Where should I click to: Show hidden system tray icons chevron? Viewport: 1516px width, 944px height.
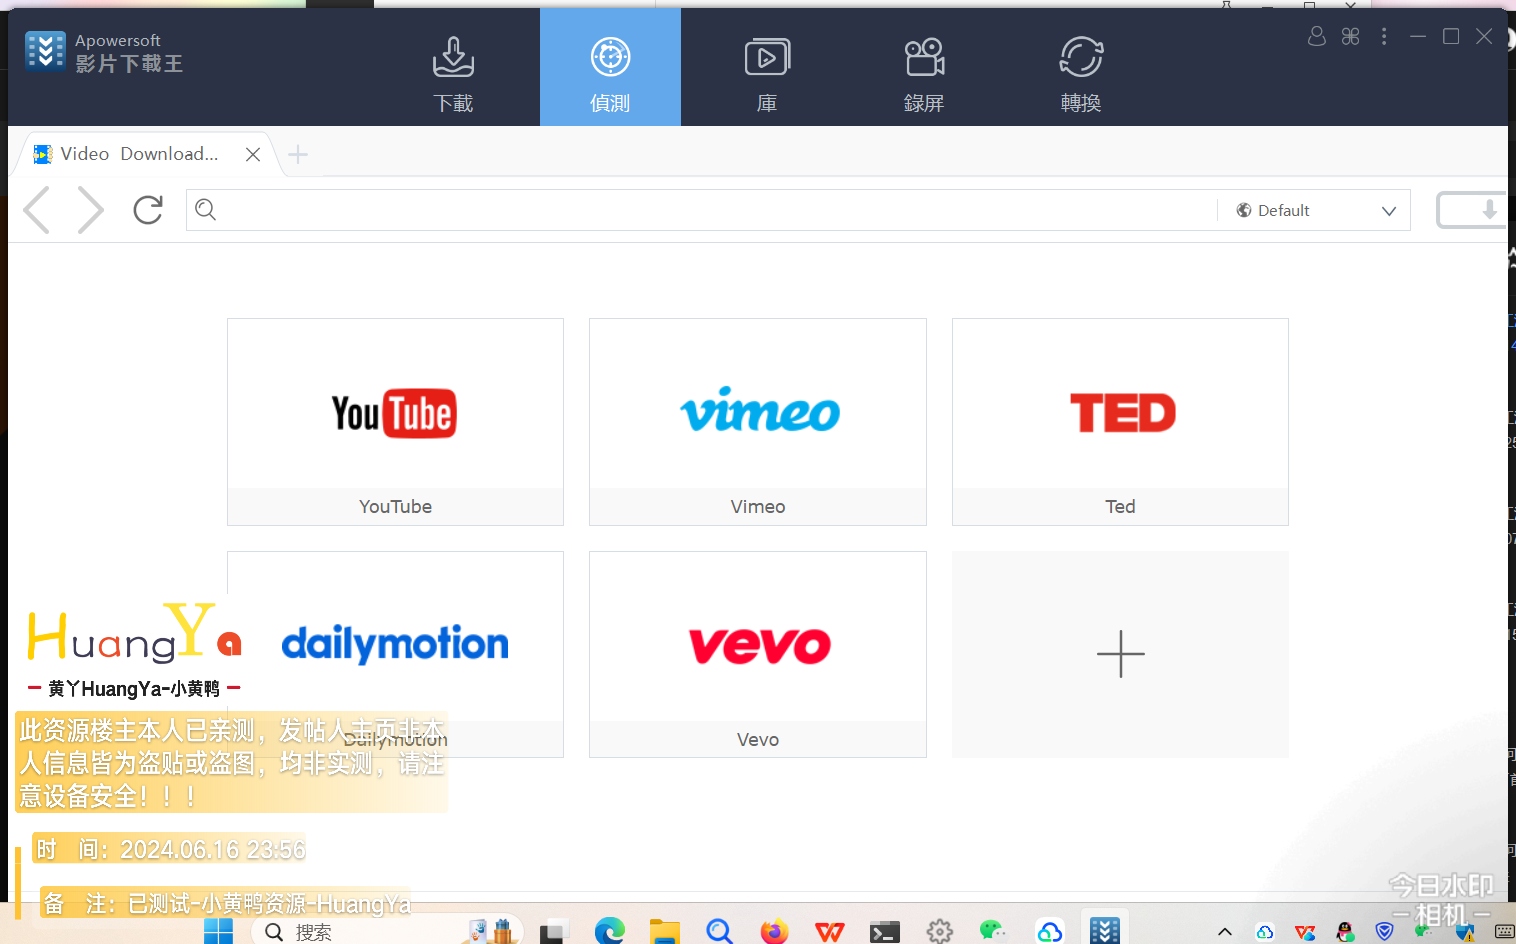point(1225,932)
